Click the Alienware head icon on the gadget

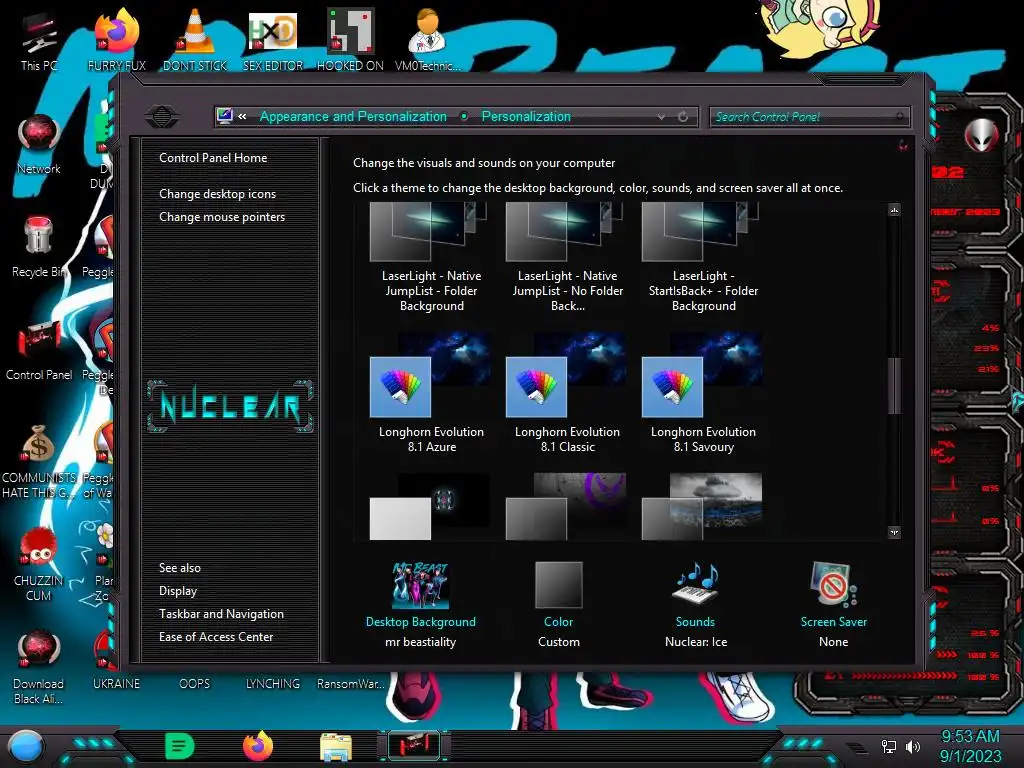981,135
